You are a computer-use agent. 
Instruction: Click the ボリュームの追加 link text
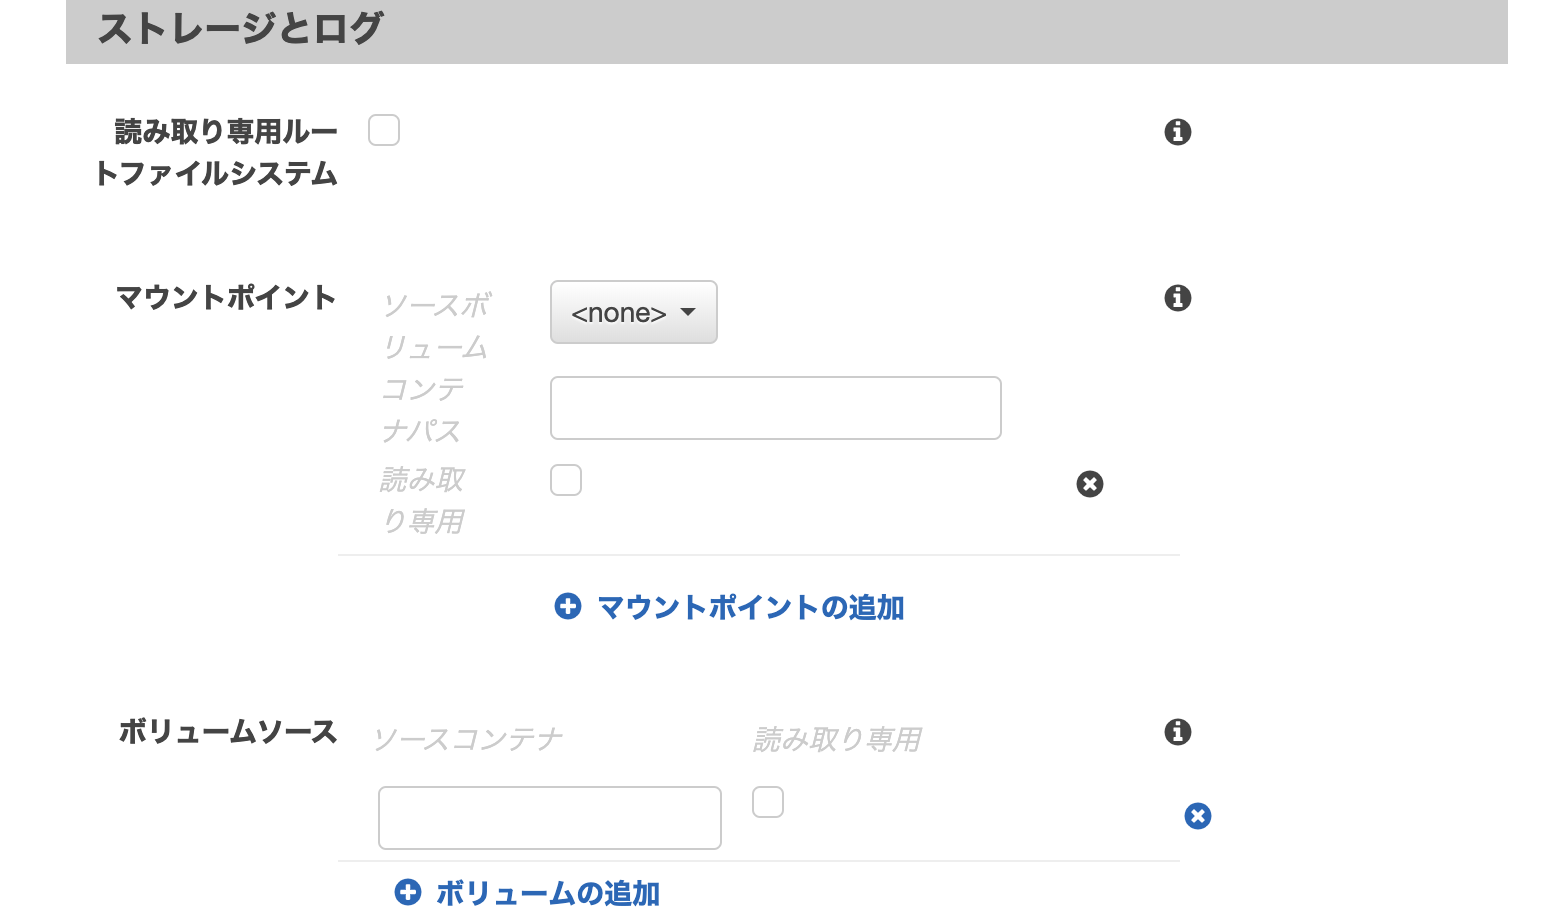pos(548,893)
